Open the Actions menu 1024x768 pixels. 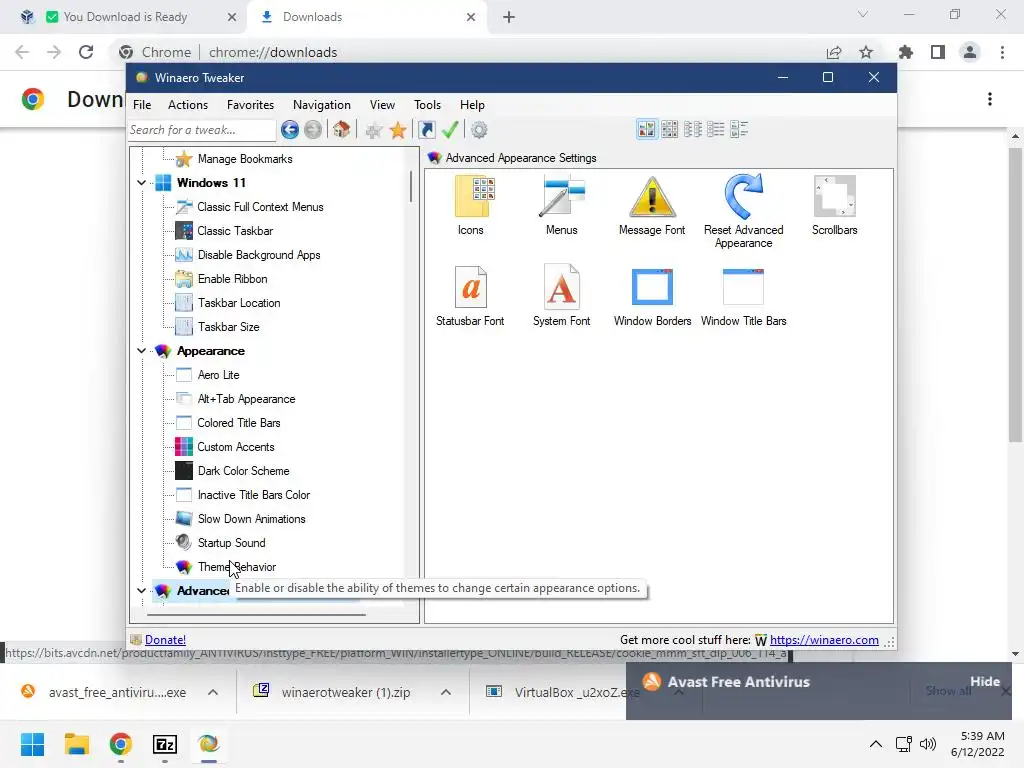coord(188,105)
